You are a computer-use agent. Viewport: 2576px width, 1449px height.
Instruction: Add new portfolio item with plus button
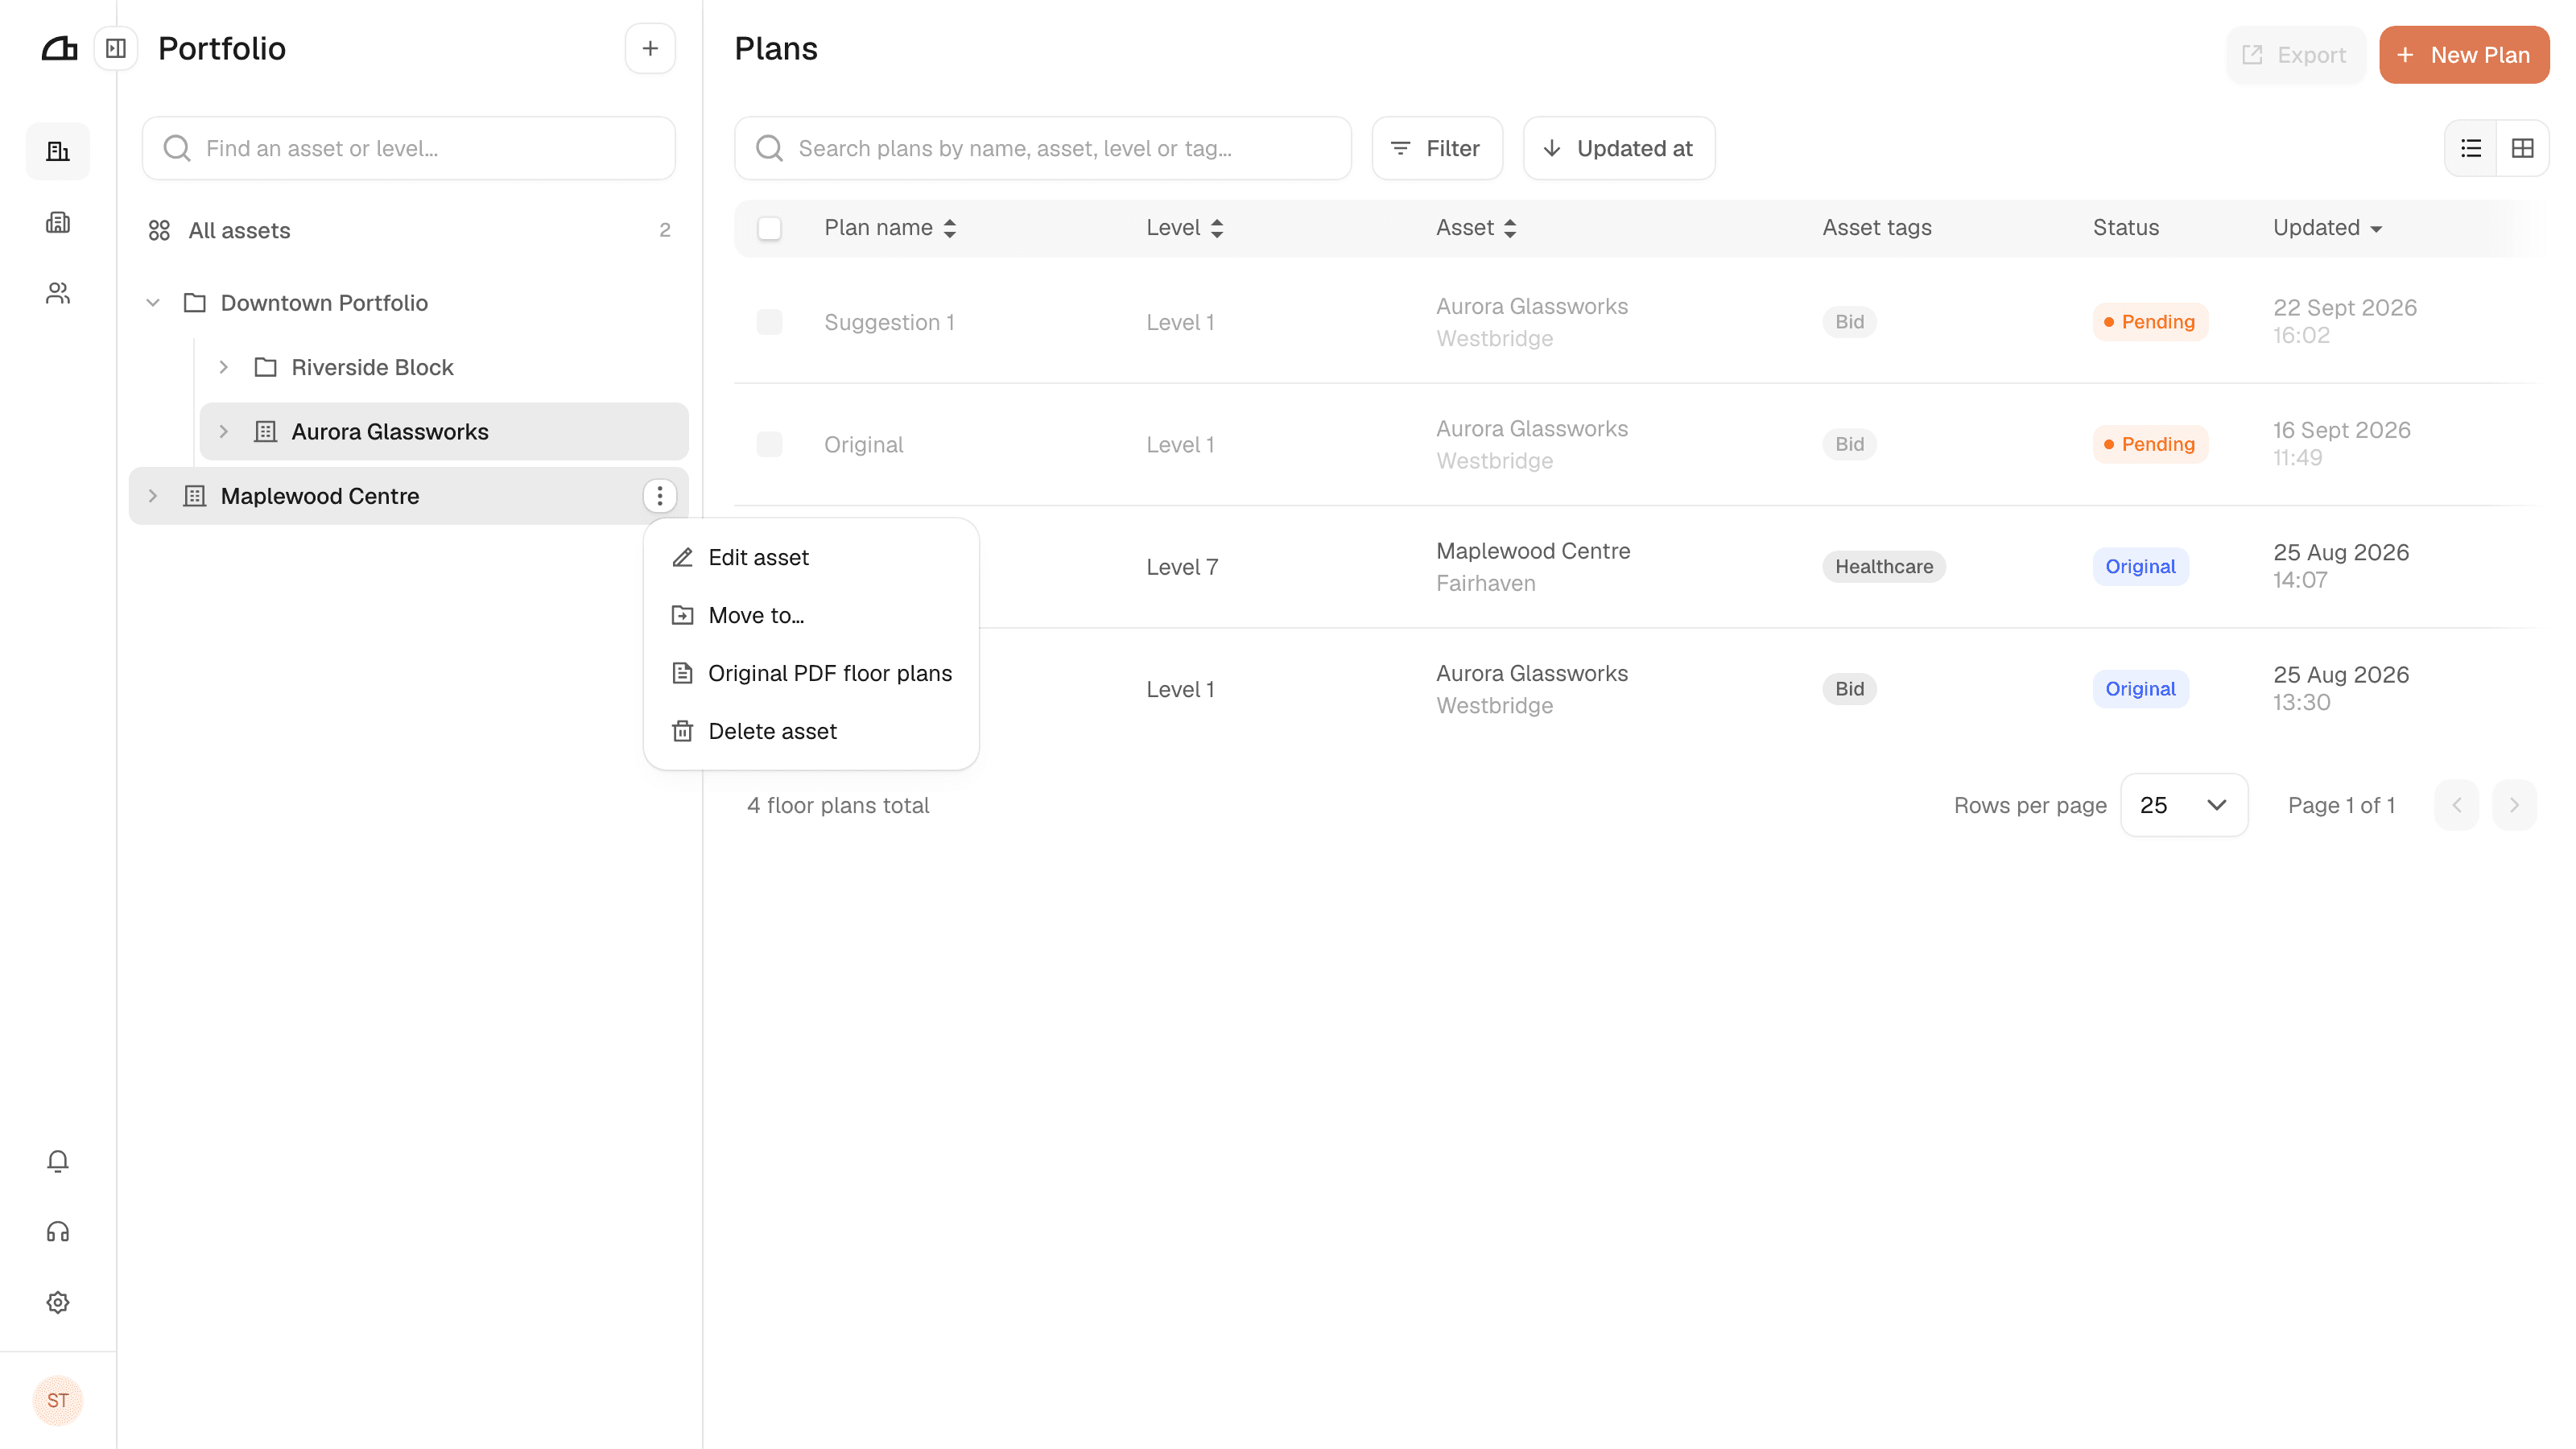pyautogui.click(x=650, y=48)
